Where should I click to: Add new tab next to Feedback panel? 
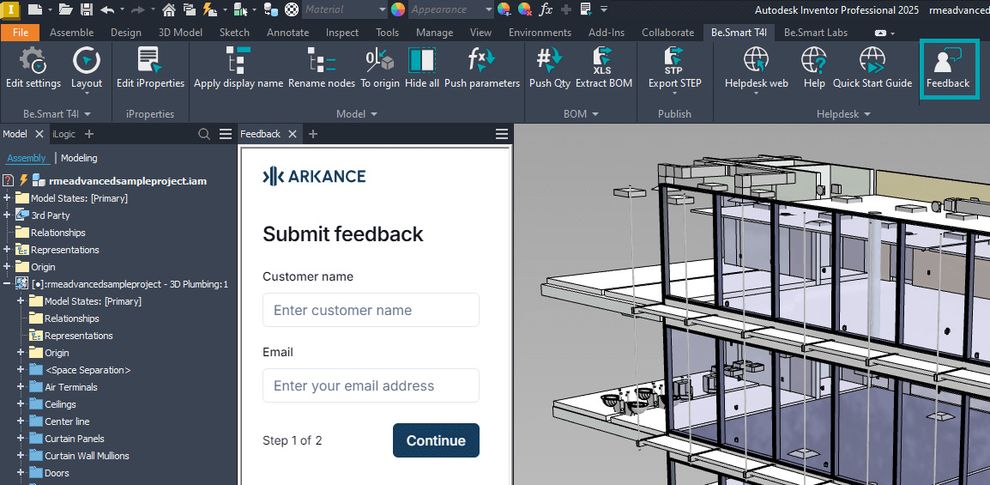[x=313, y=134]
